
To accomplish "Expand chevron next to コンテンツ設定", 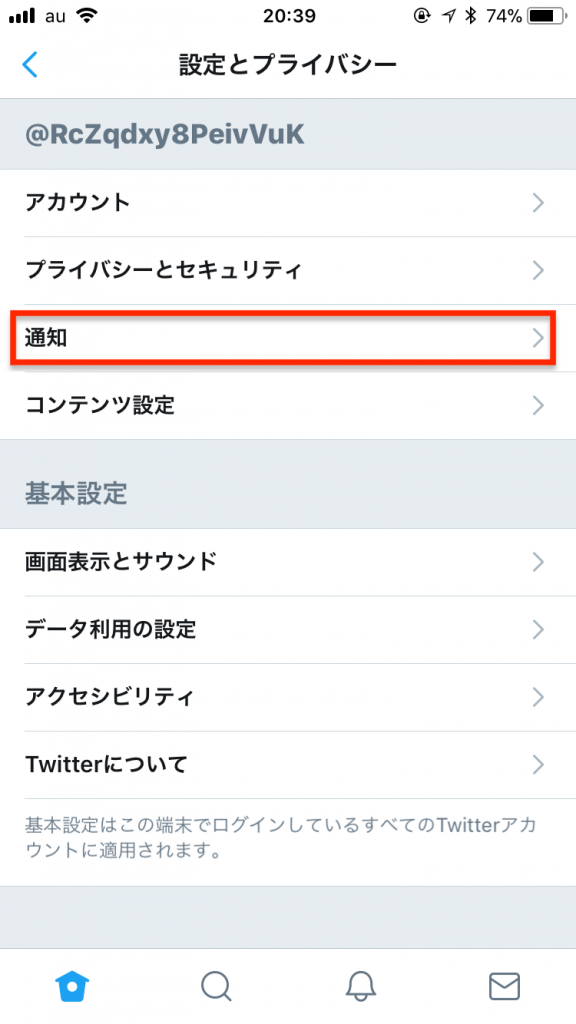I will (x=538, y=405).
